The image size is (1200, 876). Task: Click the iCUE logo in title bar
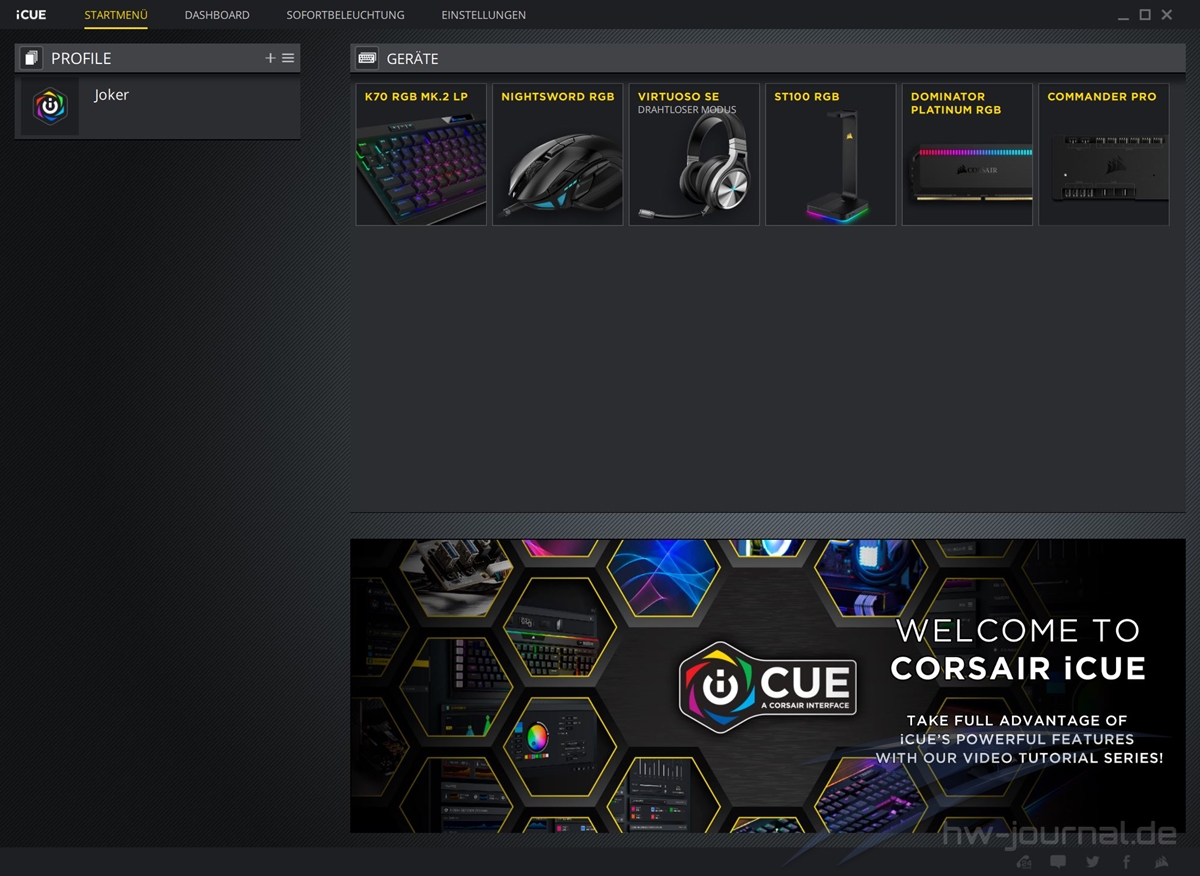31,15
